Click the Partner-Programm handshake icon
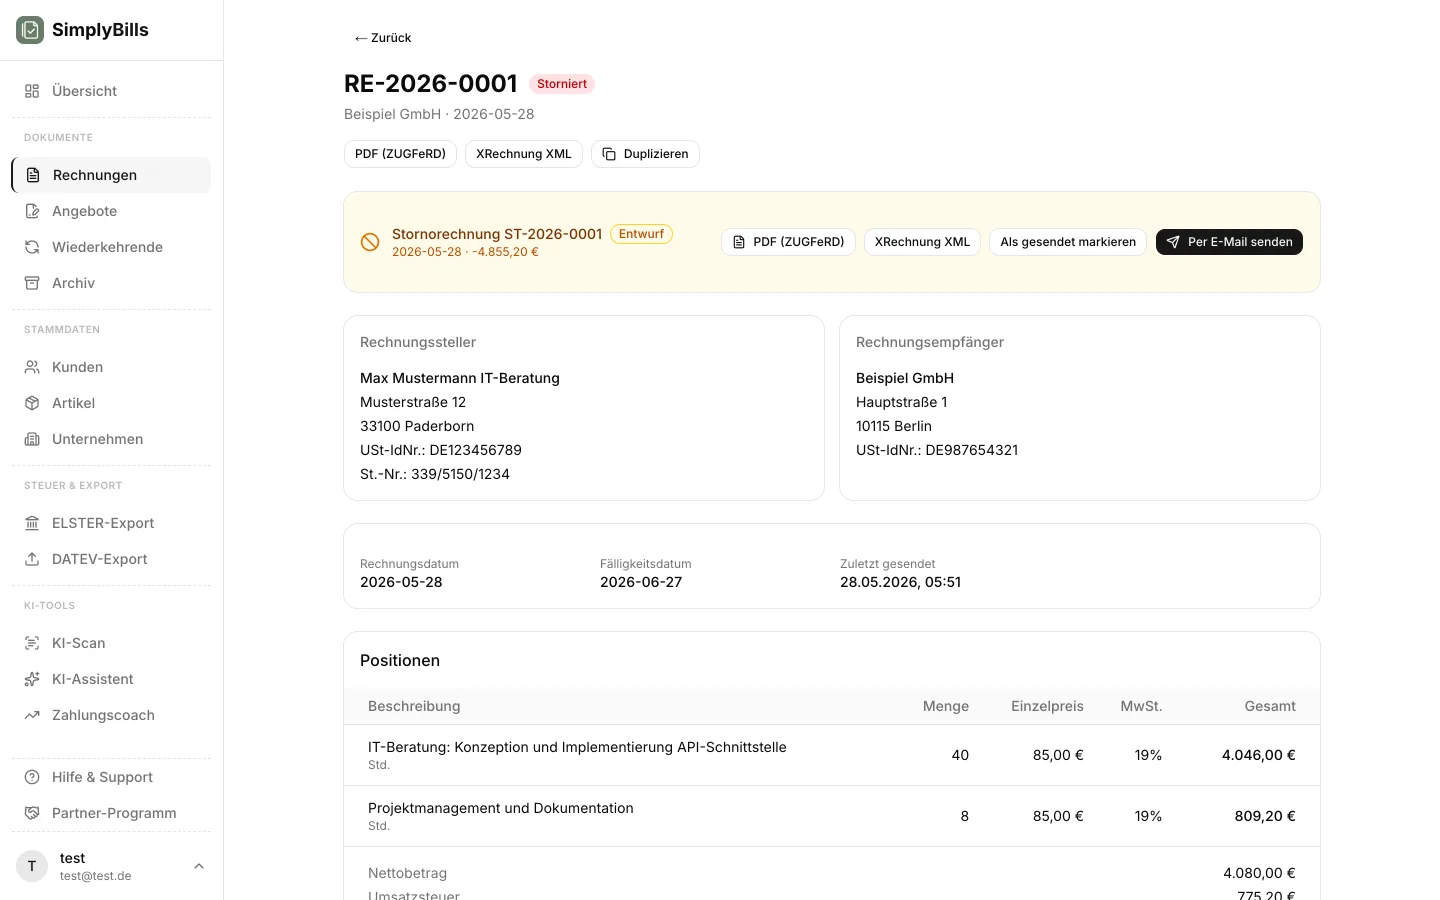Viewport: 1440px width, 900px height. [x=32, y=813]
